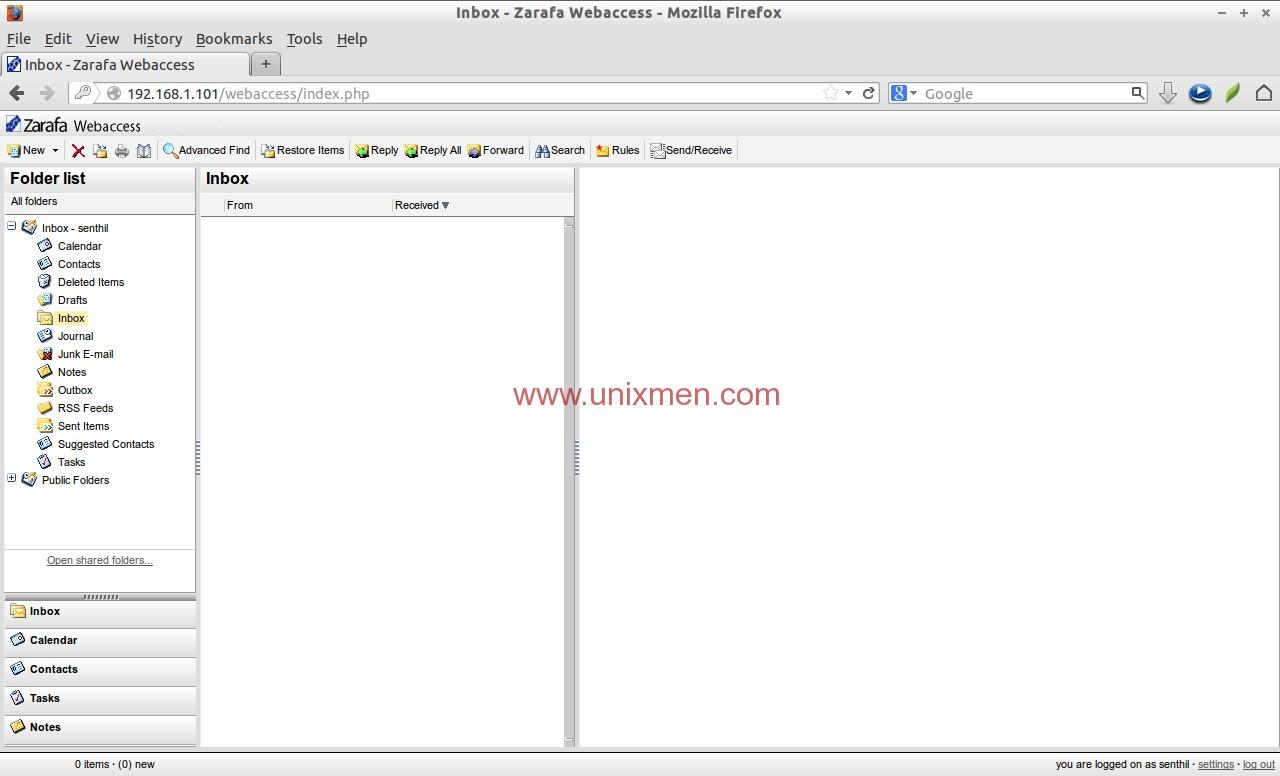This screenshot has width=1280, height=776.
Task: Expand the Public Folders tree node
Action: [12, 479]
